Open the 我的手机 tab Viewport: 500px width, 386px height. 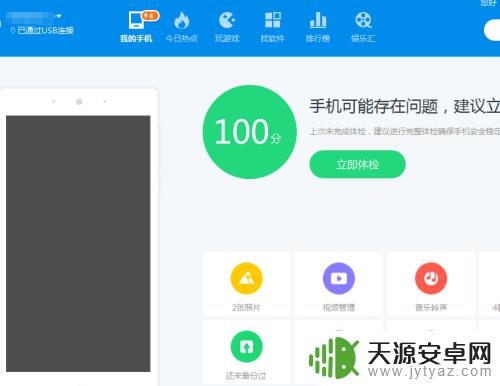click(136, 27)
